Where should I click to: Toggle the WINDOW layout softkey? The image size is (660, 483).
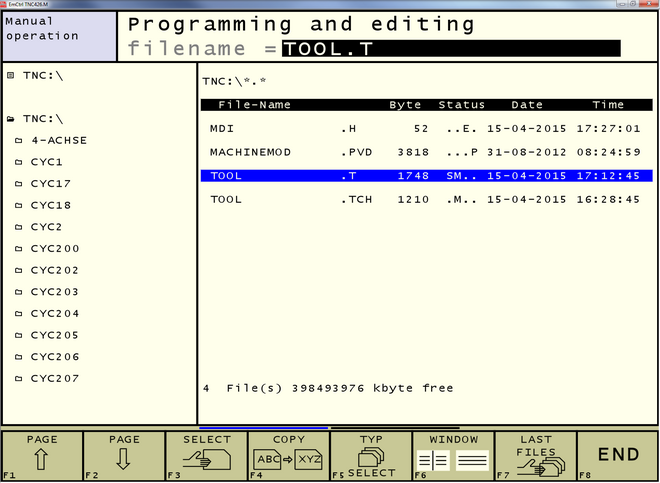pyautogui.click(x=453, y=455)
